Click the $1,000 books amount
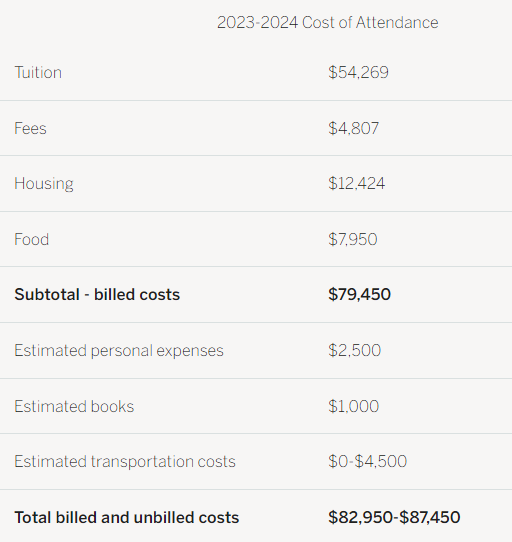 click(353, 406)
